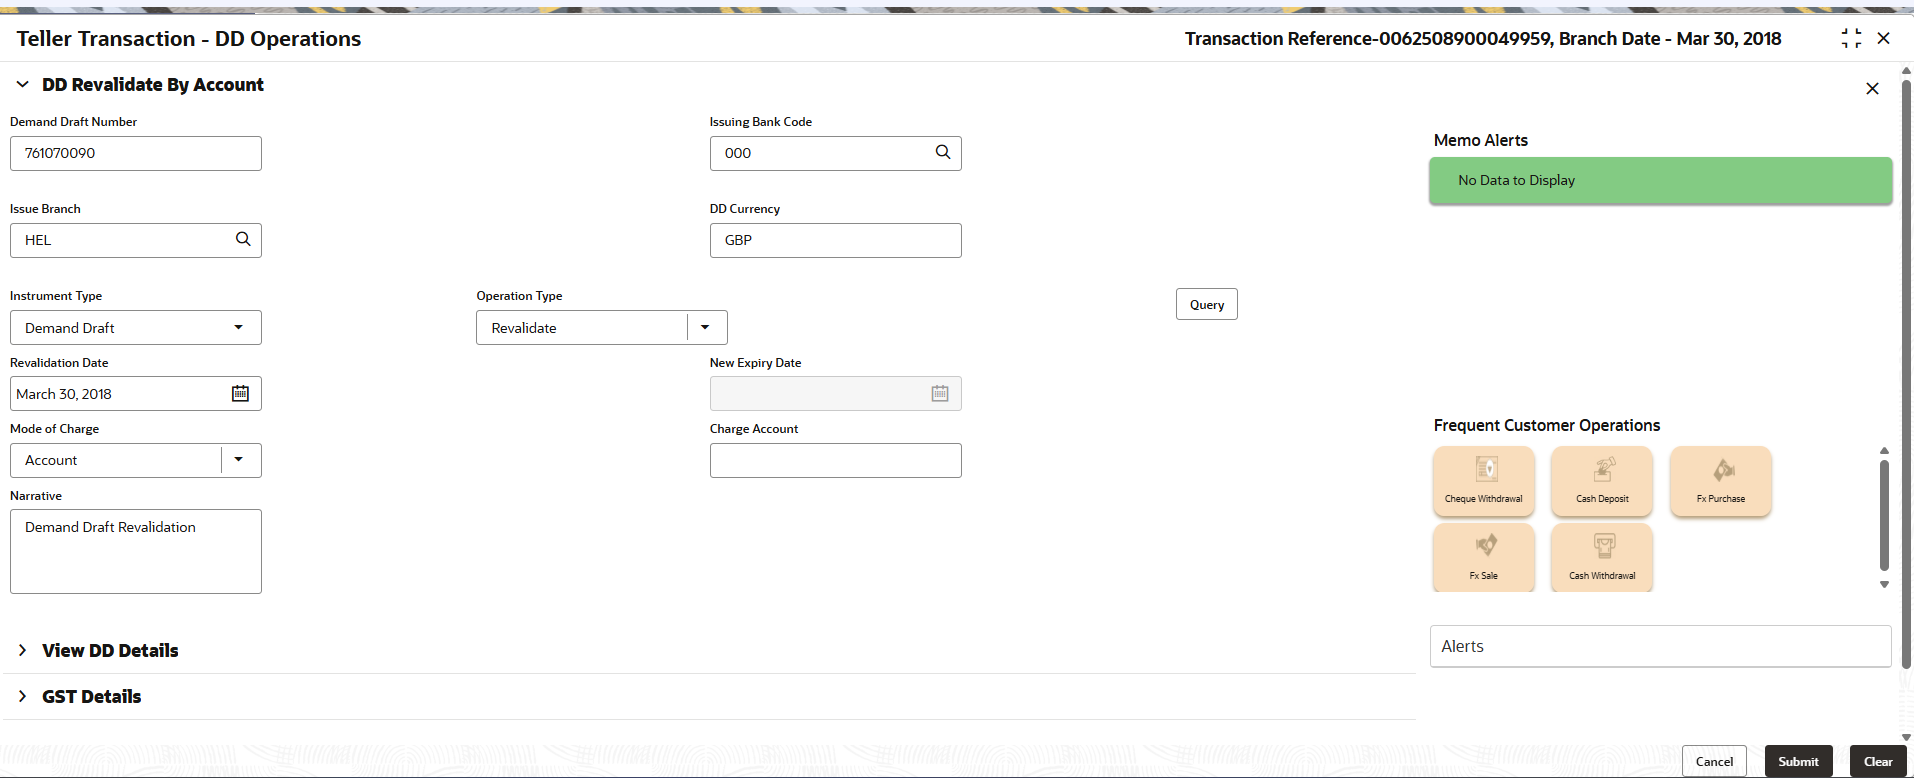Open the Fx Sale operation tile

click(x=1483, y=558)
